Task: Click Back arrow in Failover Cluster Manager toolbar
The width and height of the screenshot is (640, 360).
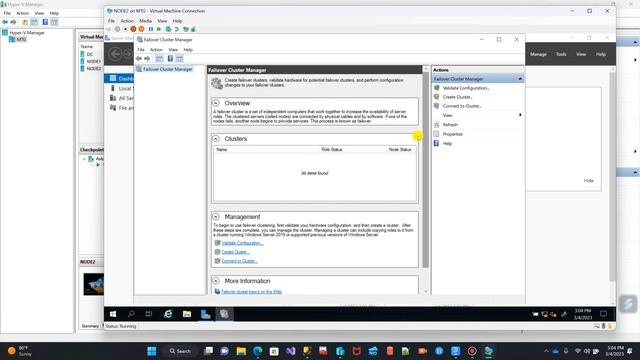Action: pyautogui.click(x=139, y=59)
